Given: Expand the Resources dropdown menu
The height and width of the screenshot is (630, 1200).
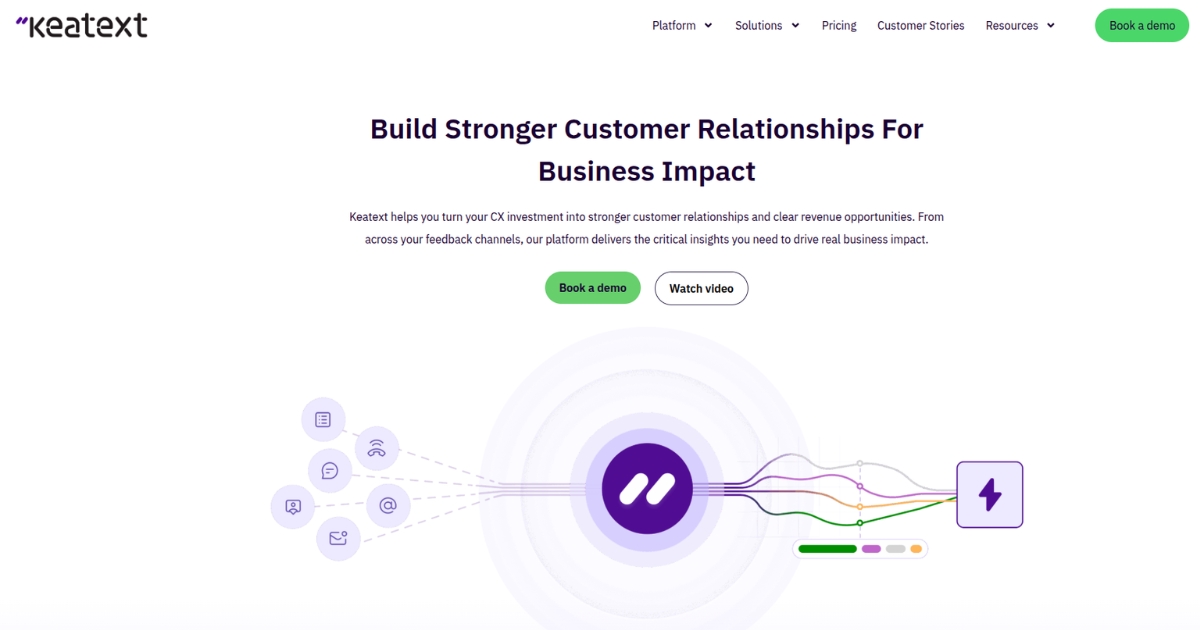Looking at the screenshot, I should [x=1020, y=26].
